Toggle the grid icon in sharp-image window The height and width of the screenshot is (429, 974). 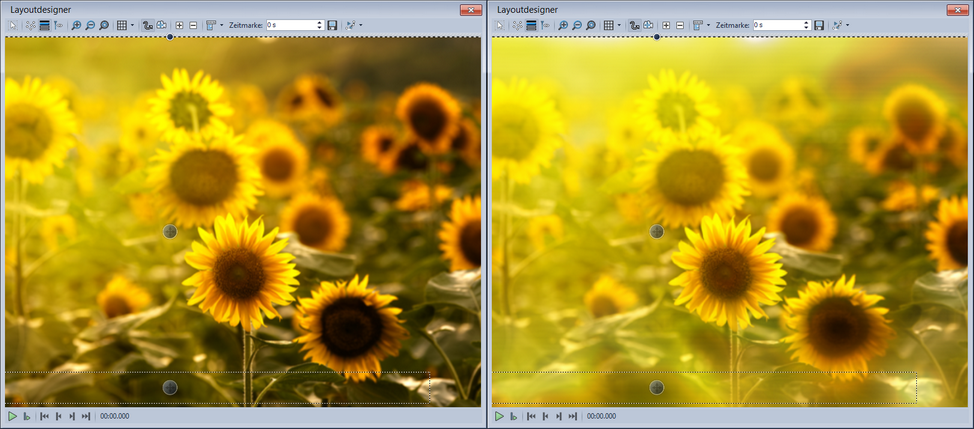click(122, 25)
